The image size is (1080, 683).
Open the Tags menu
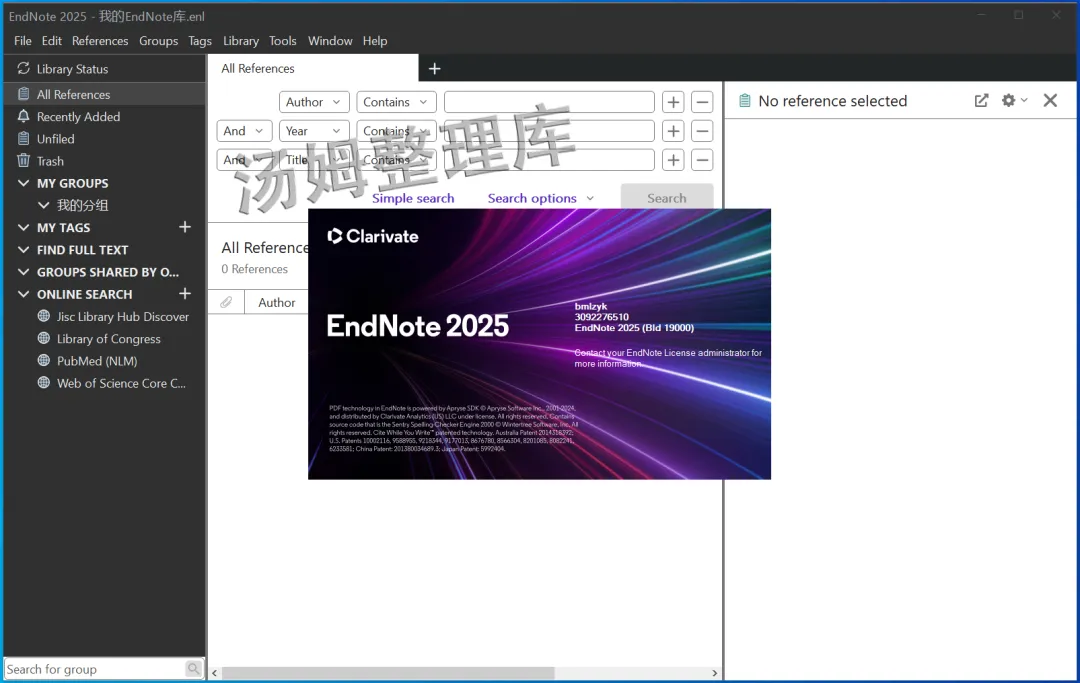point(200,41)
